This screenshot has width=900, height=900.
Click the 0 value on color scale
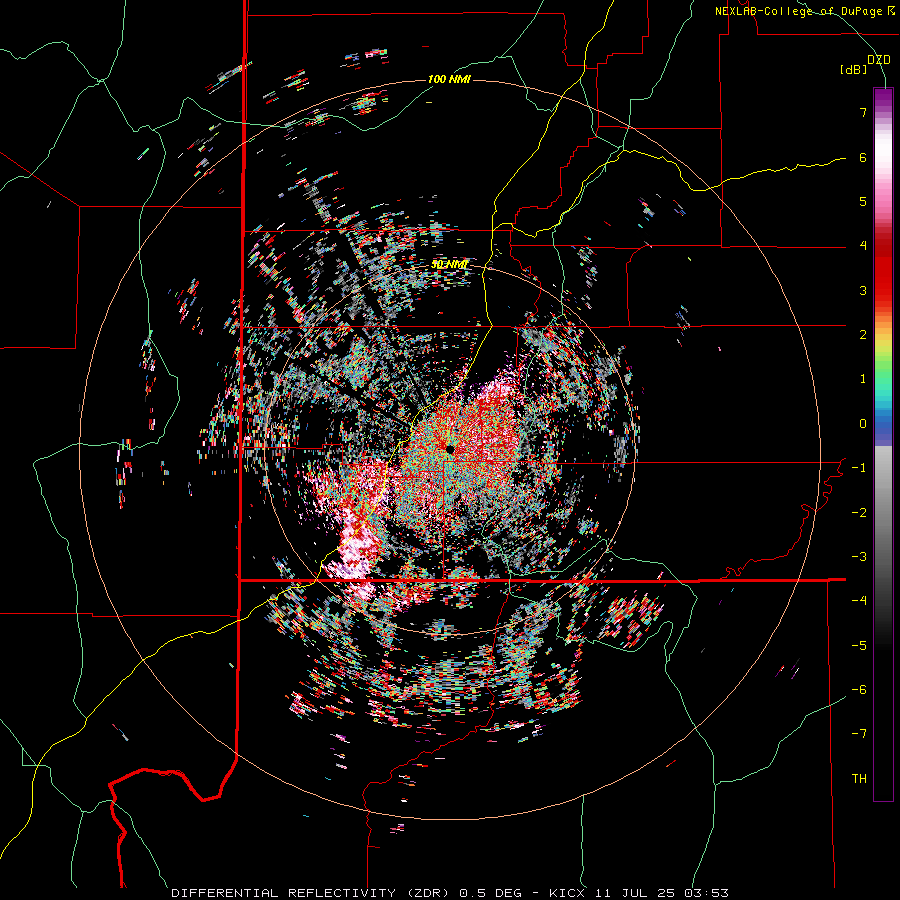[x=863, y=424]
